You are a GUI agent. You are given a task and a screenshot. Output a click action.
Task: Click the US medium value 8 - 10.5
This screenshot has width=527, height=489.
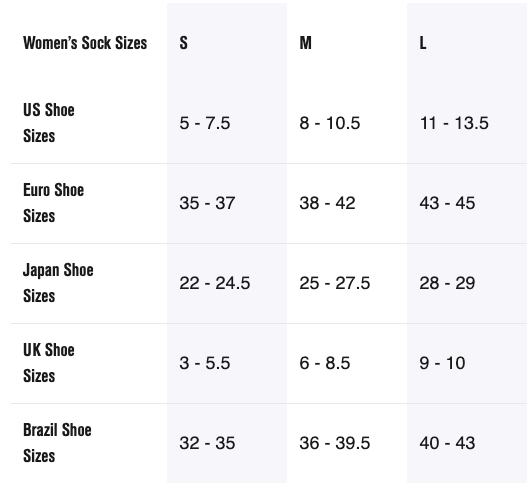(x=330, y=123)
